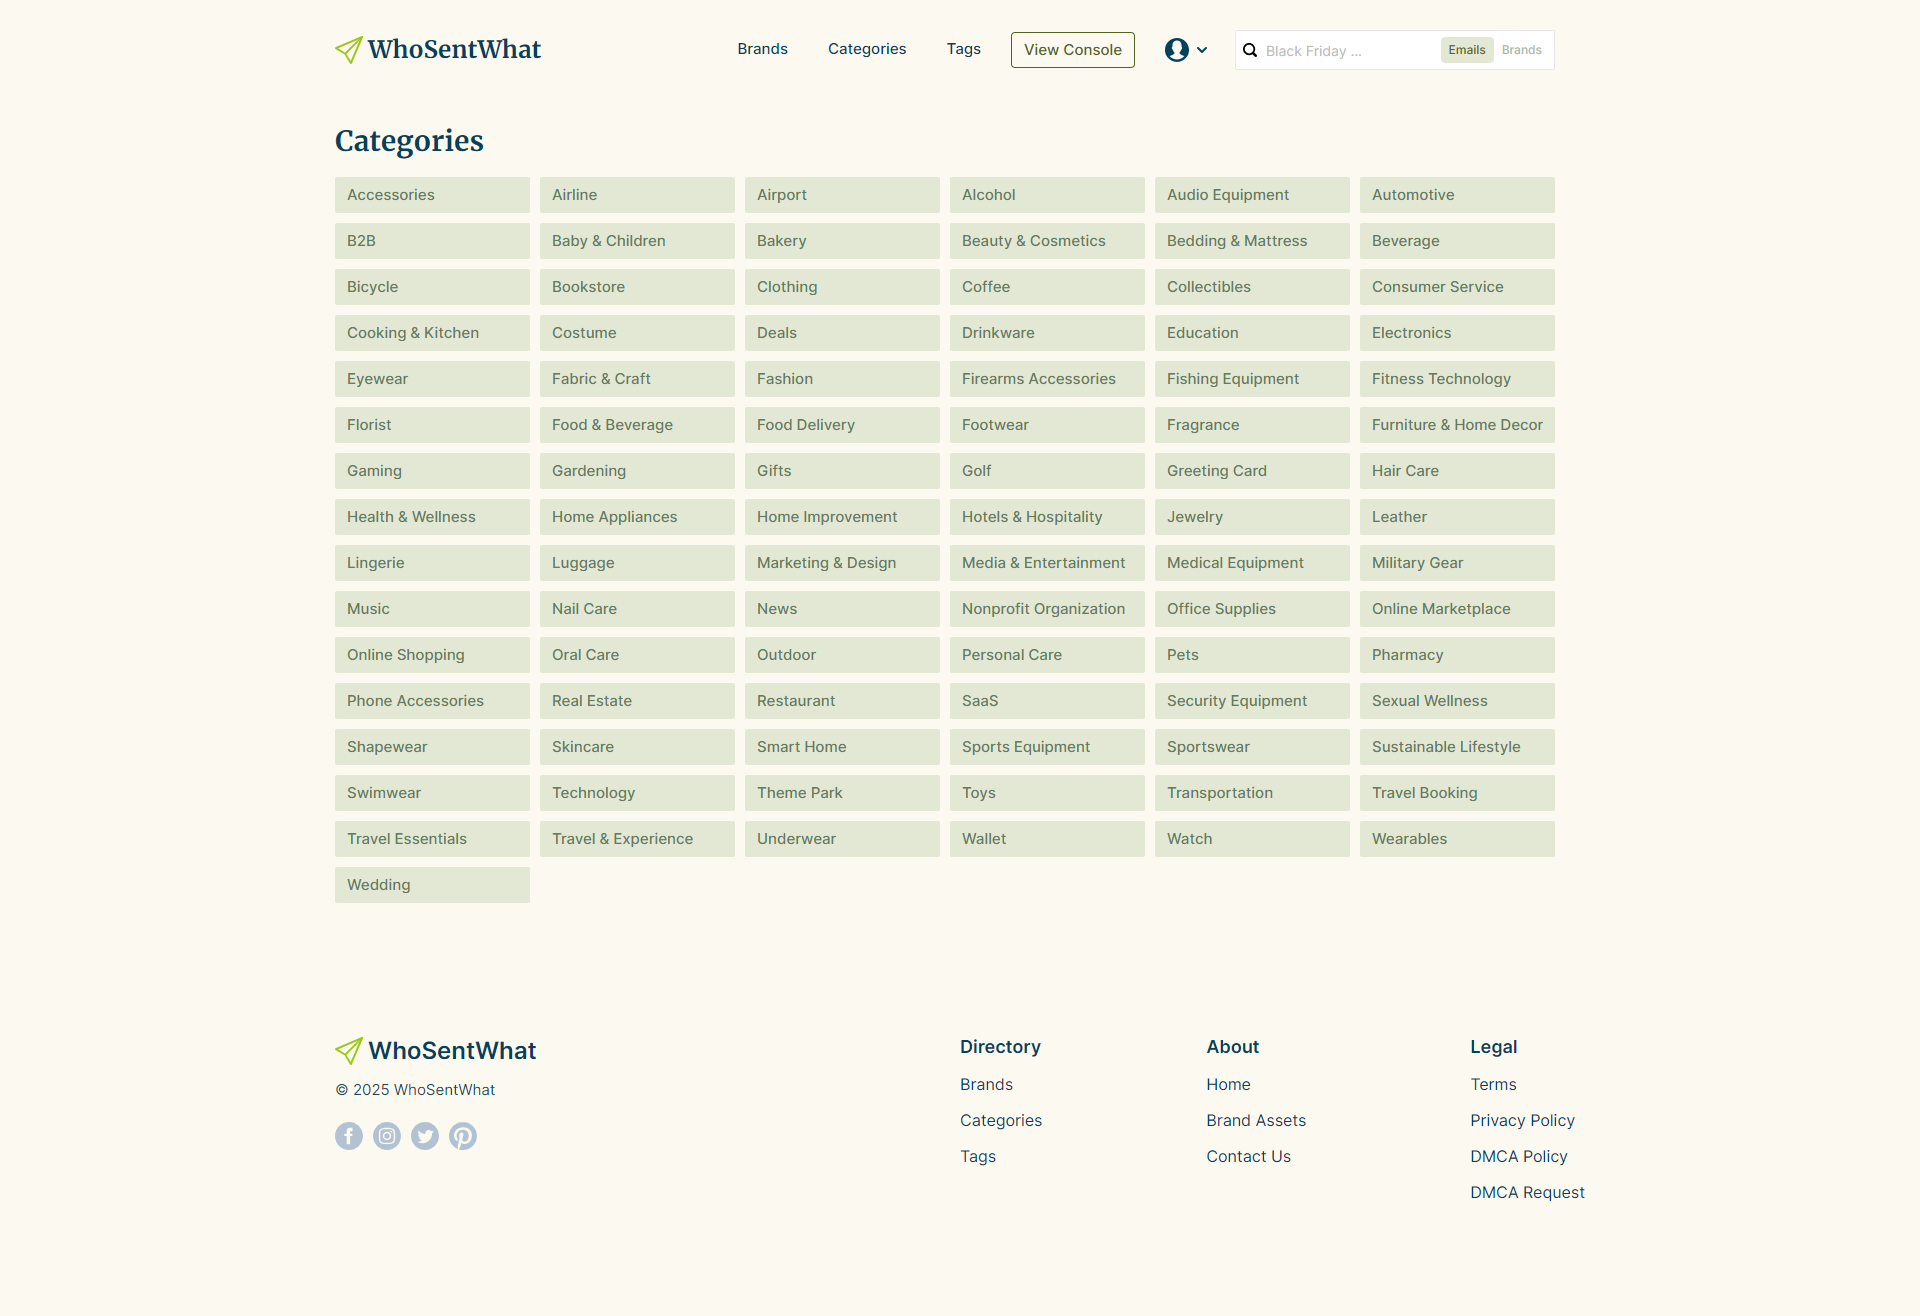Open the DMCA Request footer link
Screen dimensions: 1920x1316
1527,1192
